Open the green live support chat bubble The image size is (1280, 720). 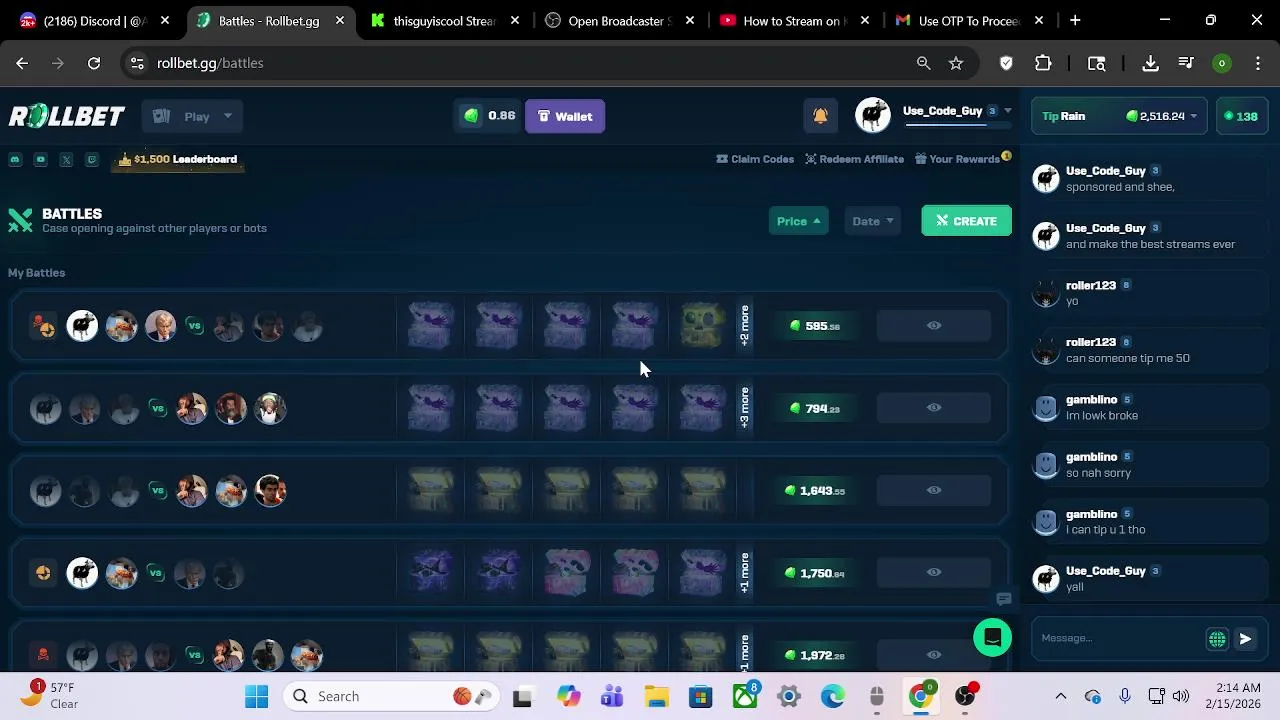coord(993,637)
